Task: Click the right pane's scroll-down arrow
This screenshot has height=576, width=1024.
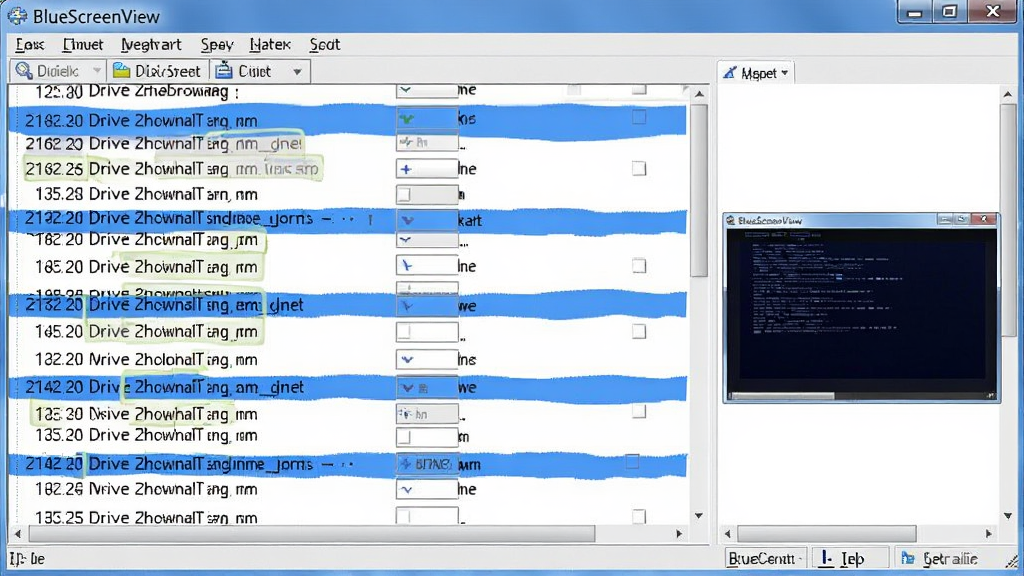Action: (1008, 516)
